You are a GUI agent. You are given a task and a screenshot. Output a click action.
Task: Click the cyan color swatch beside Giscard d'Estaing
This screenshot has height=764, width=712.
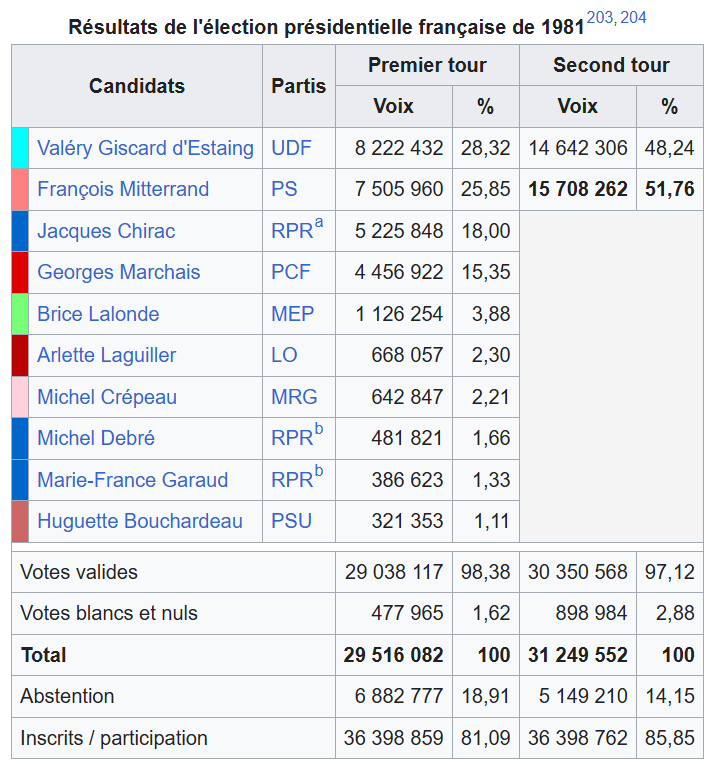pos(20,148)
